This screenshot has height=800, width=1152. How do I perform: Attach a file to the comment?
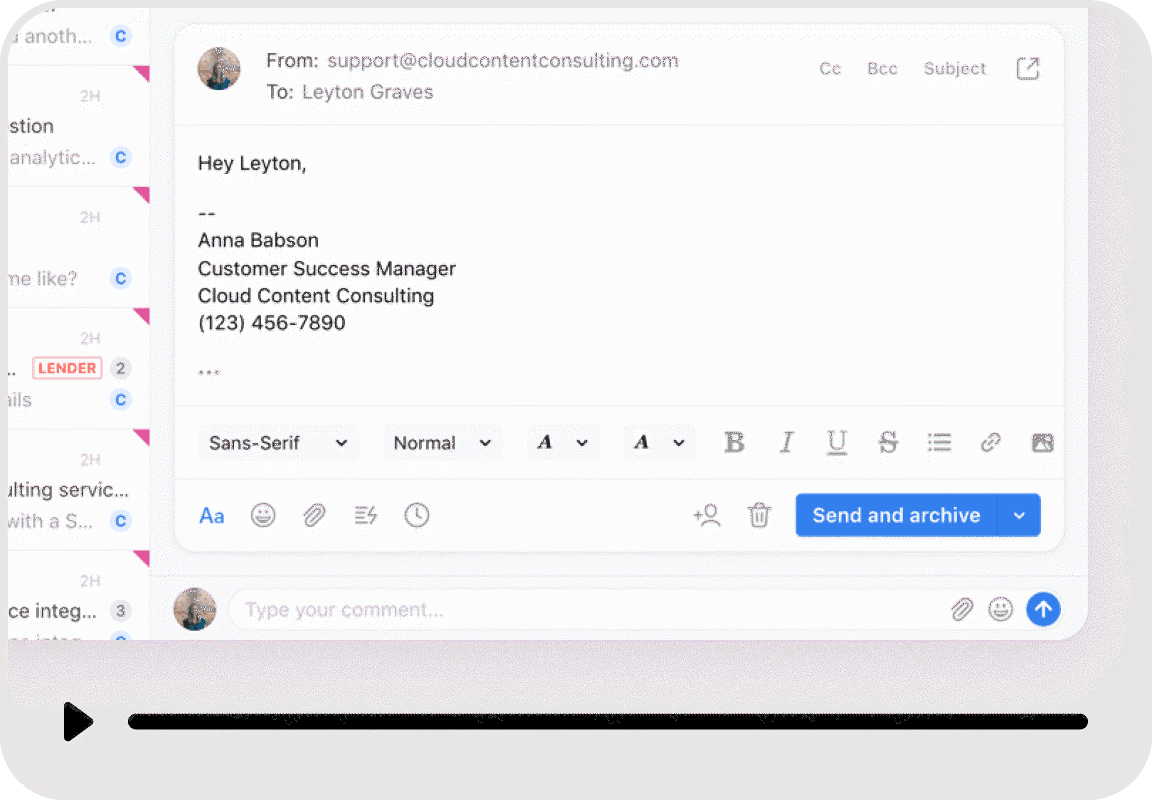point(962,609)
